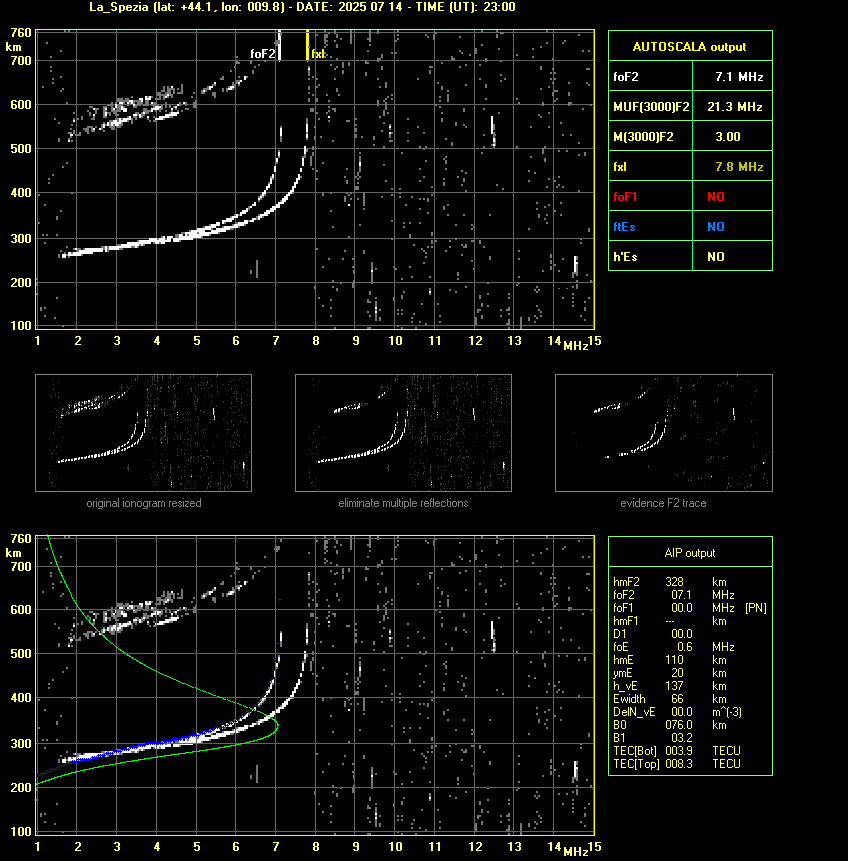Select the h'Es 'NO' value
This screenshot has width=848, height=861.
[716, 256]
